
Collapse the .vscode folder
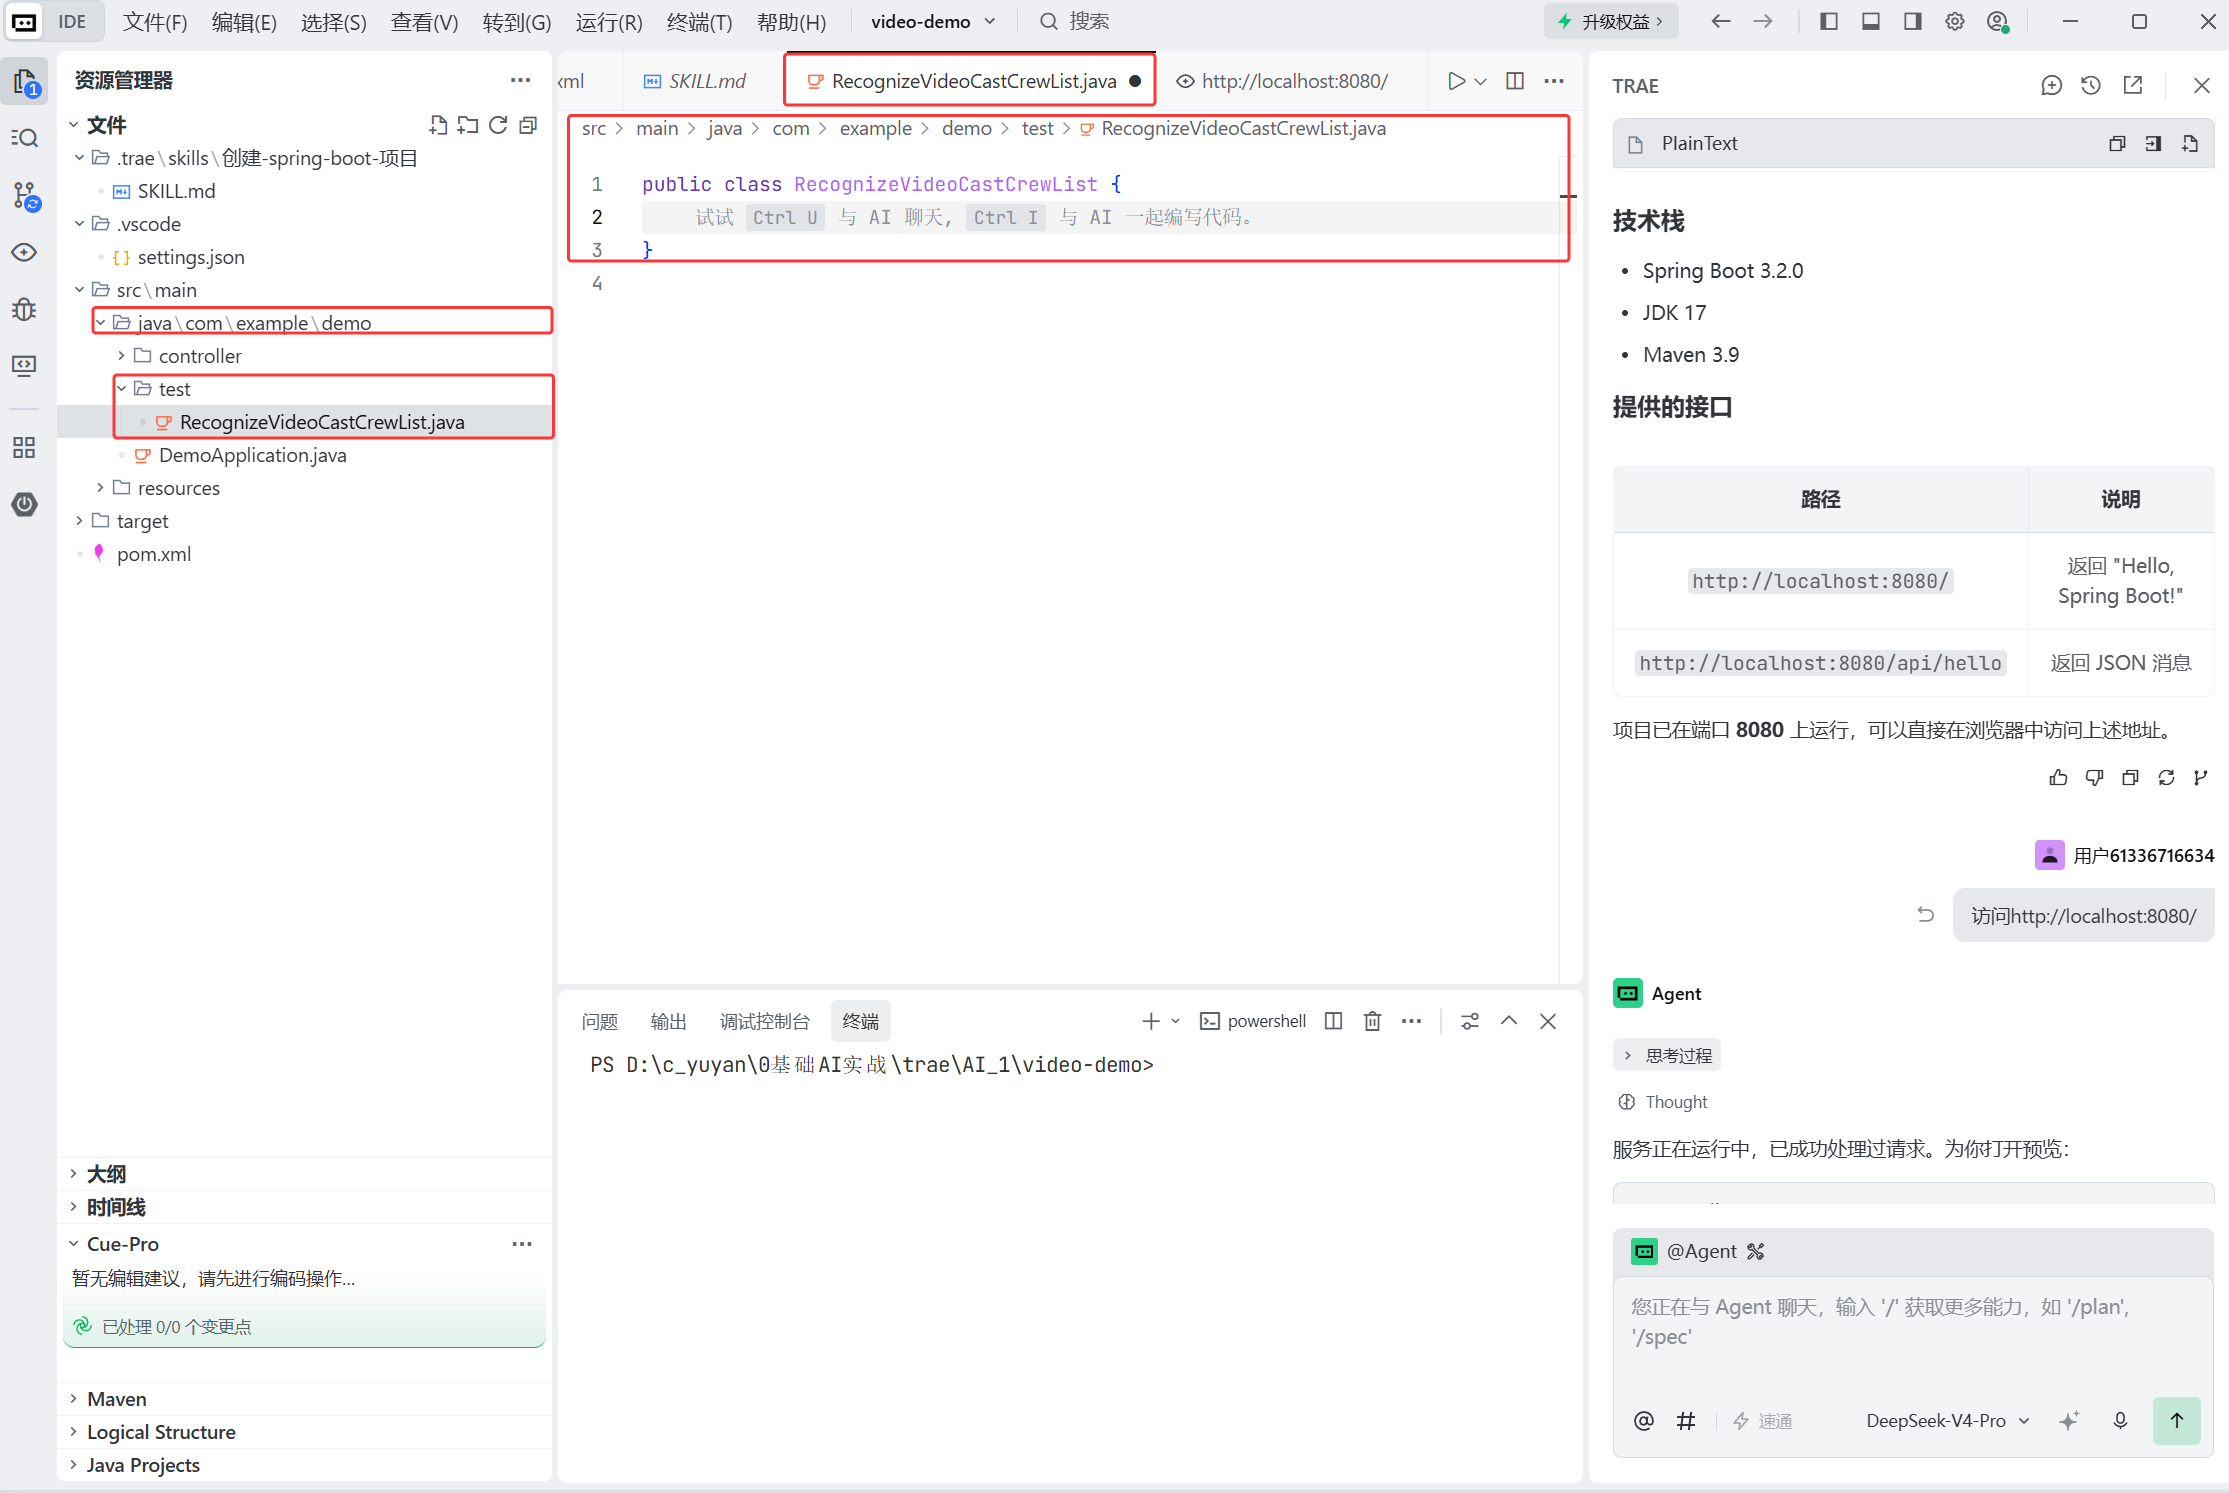click(79, 224)
